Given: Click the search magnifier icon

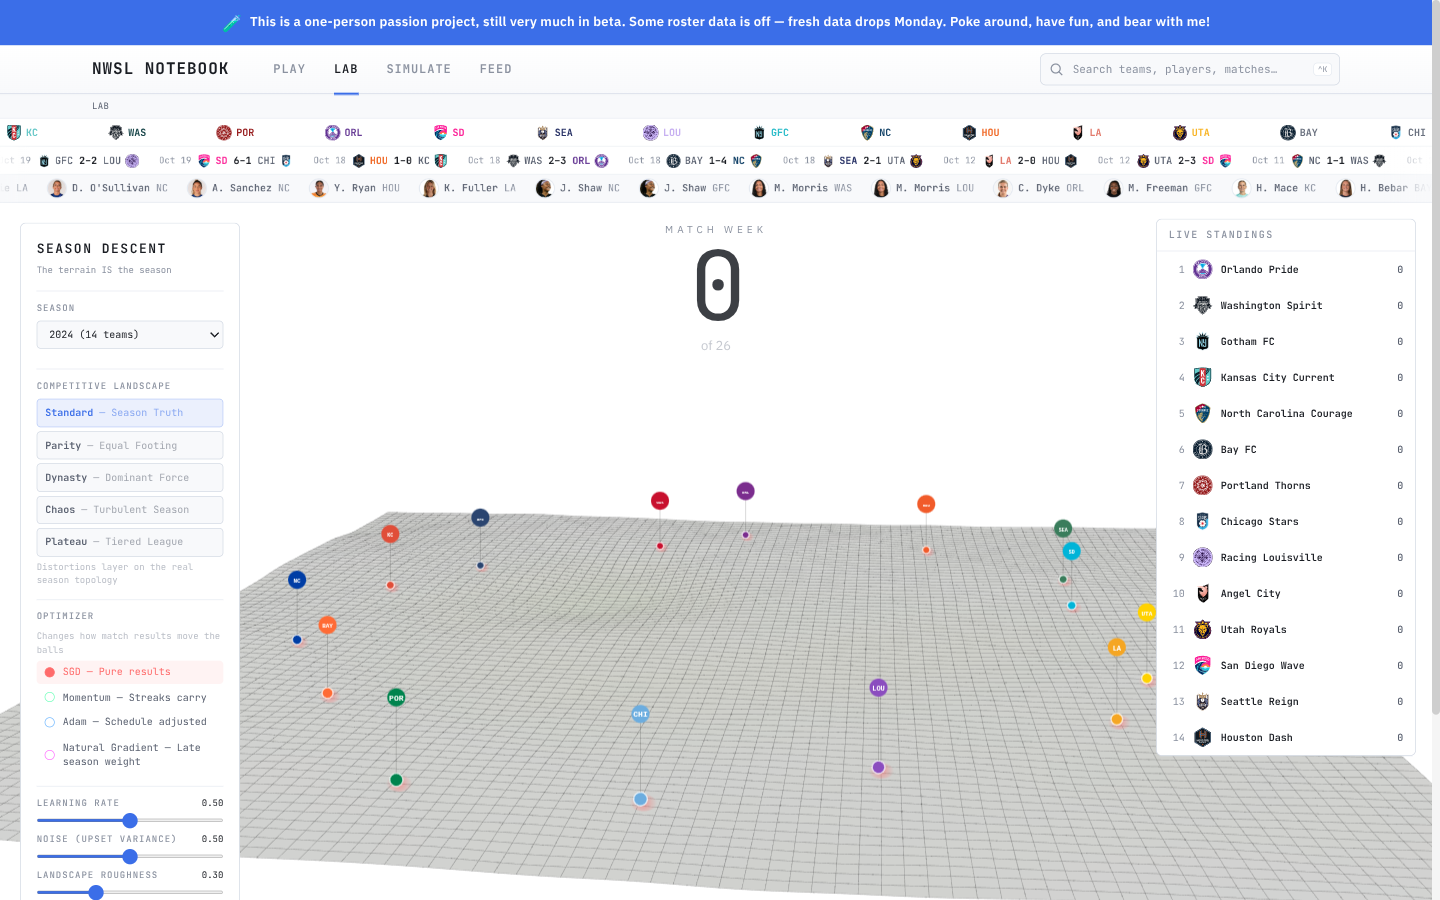Looking at the screenshot, I should (x=1056, y=69).
